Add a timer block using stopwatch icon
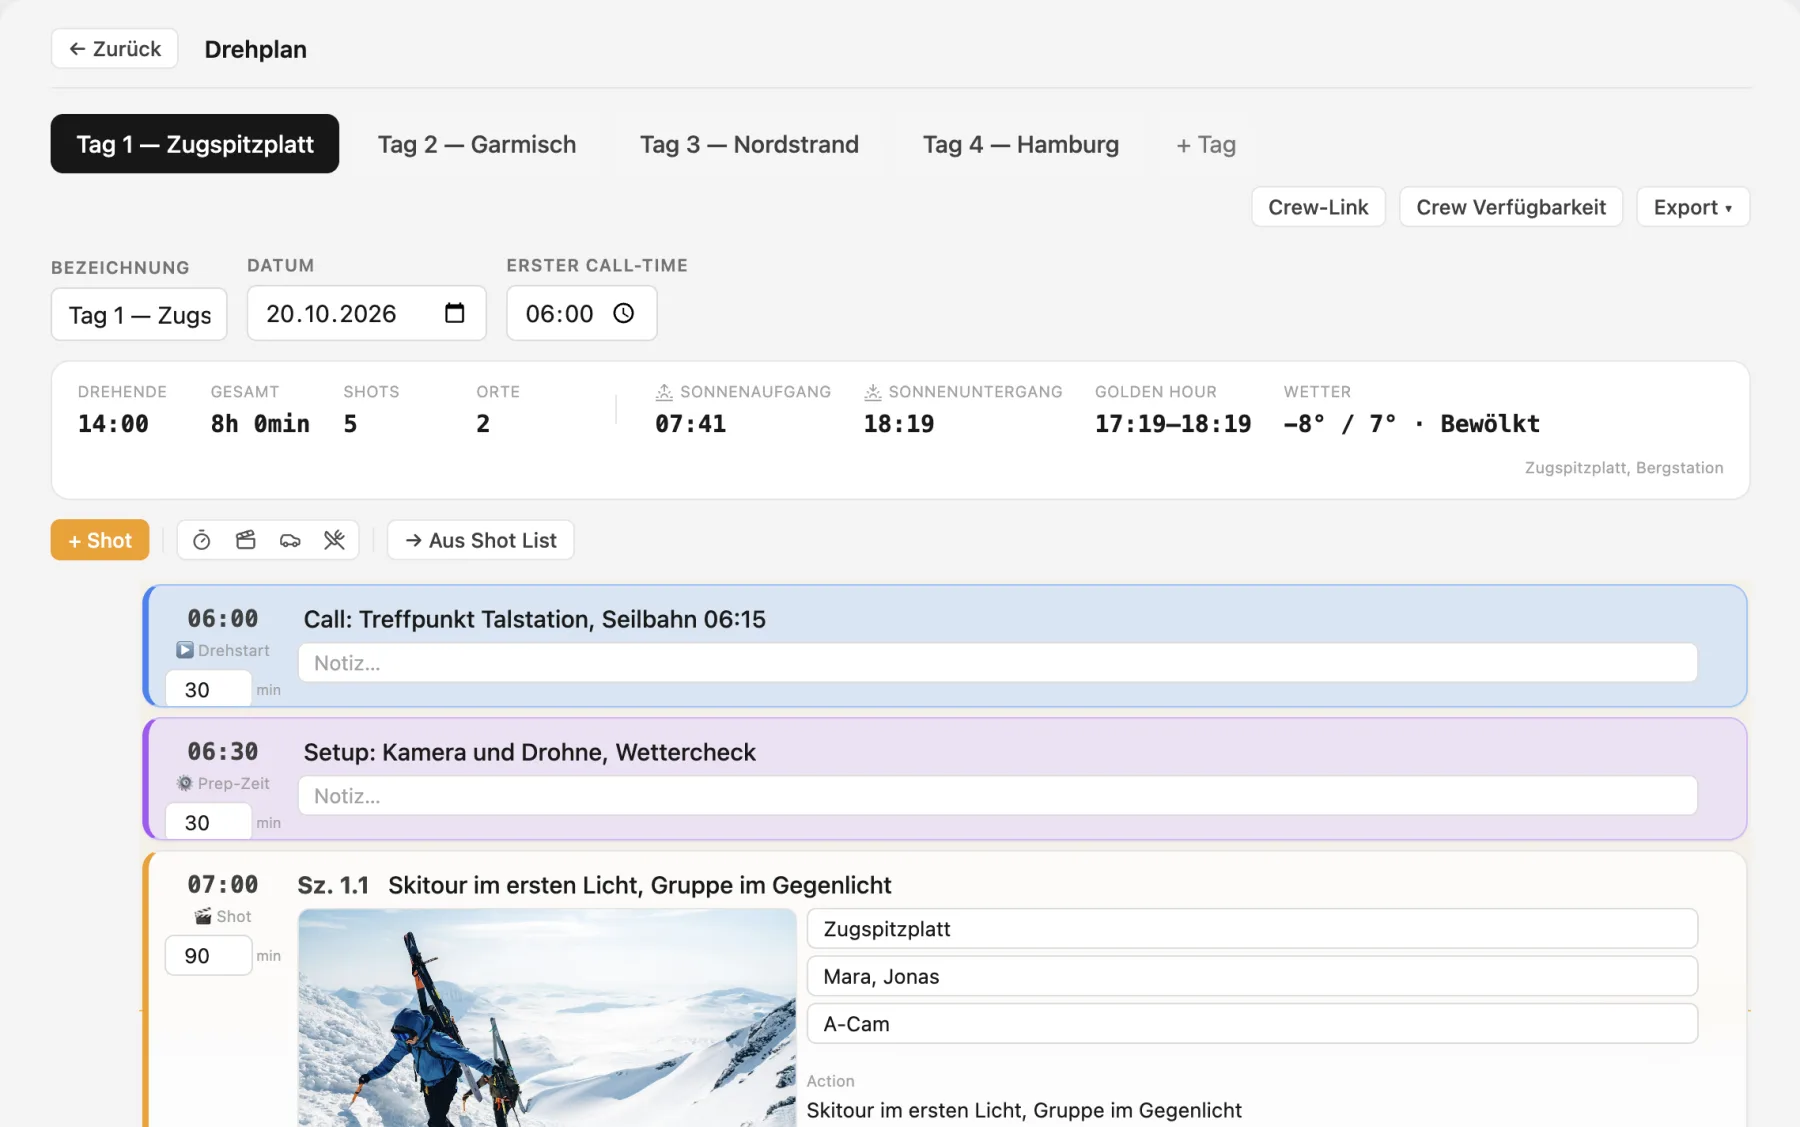1800x1127 pixels. [201, 540]
